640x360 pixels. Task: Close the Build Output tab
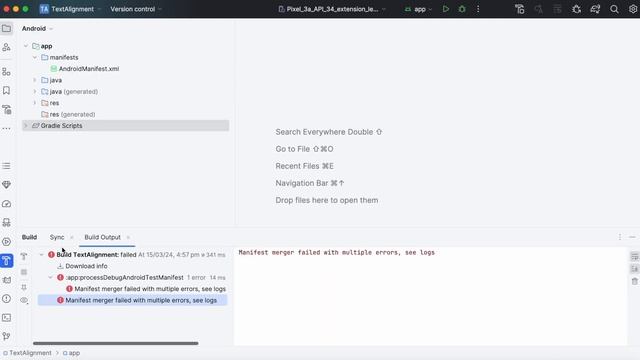[128, 238]
